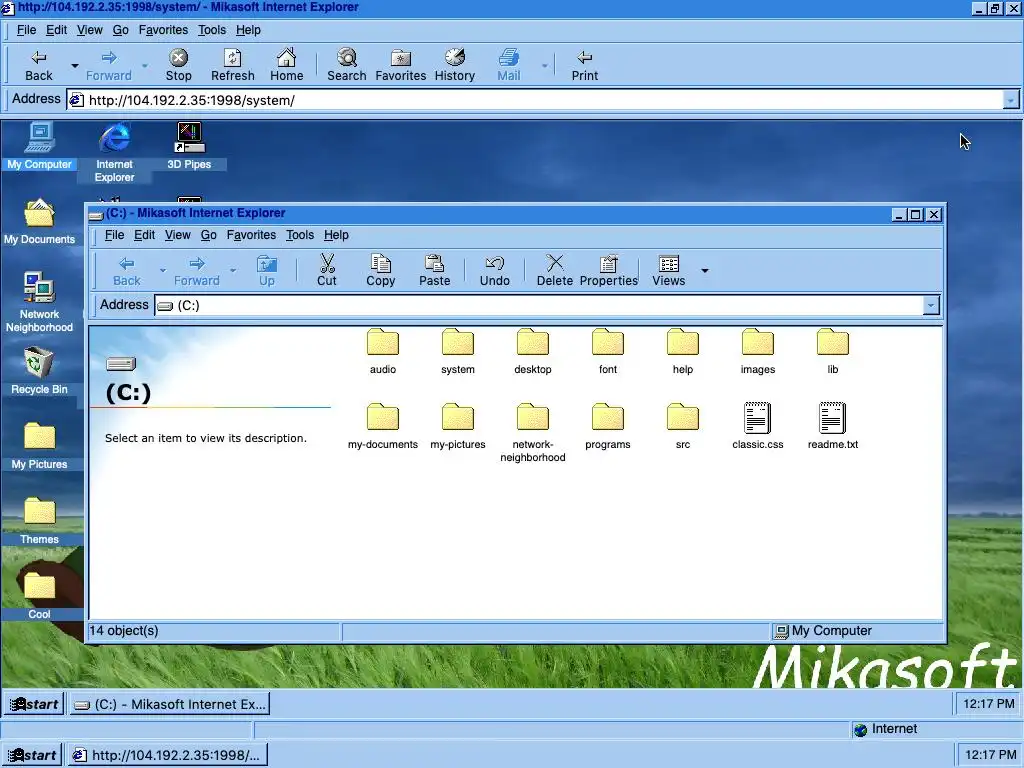Select the my-documents folder
The width and height of the screenshot is (1024, 768).
[383, 426]
